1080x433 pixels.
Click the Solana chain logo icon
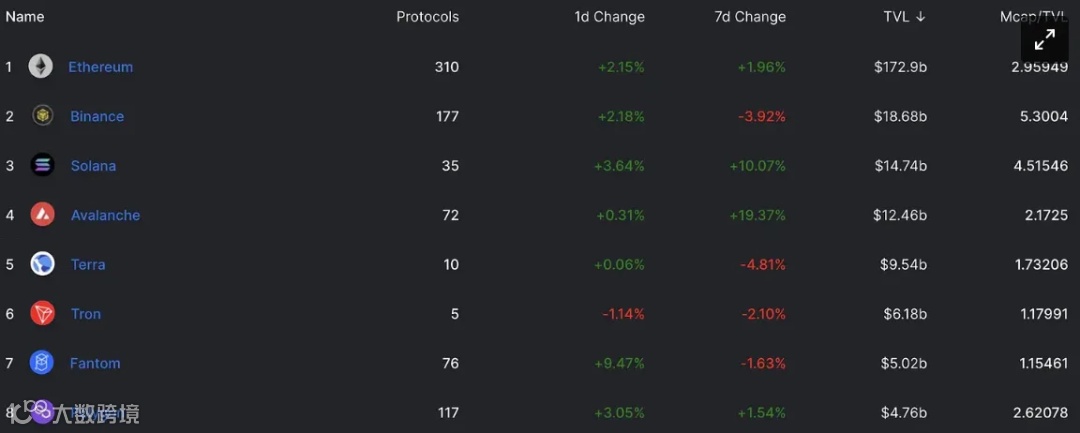pos(42,165)
